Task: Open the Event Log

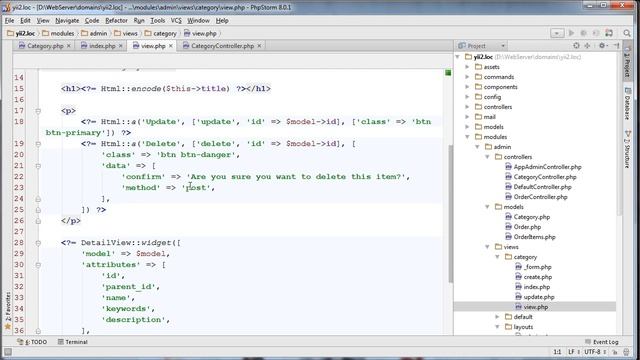Action: tap(602, 342)
